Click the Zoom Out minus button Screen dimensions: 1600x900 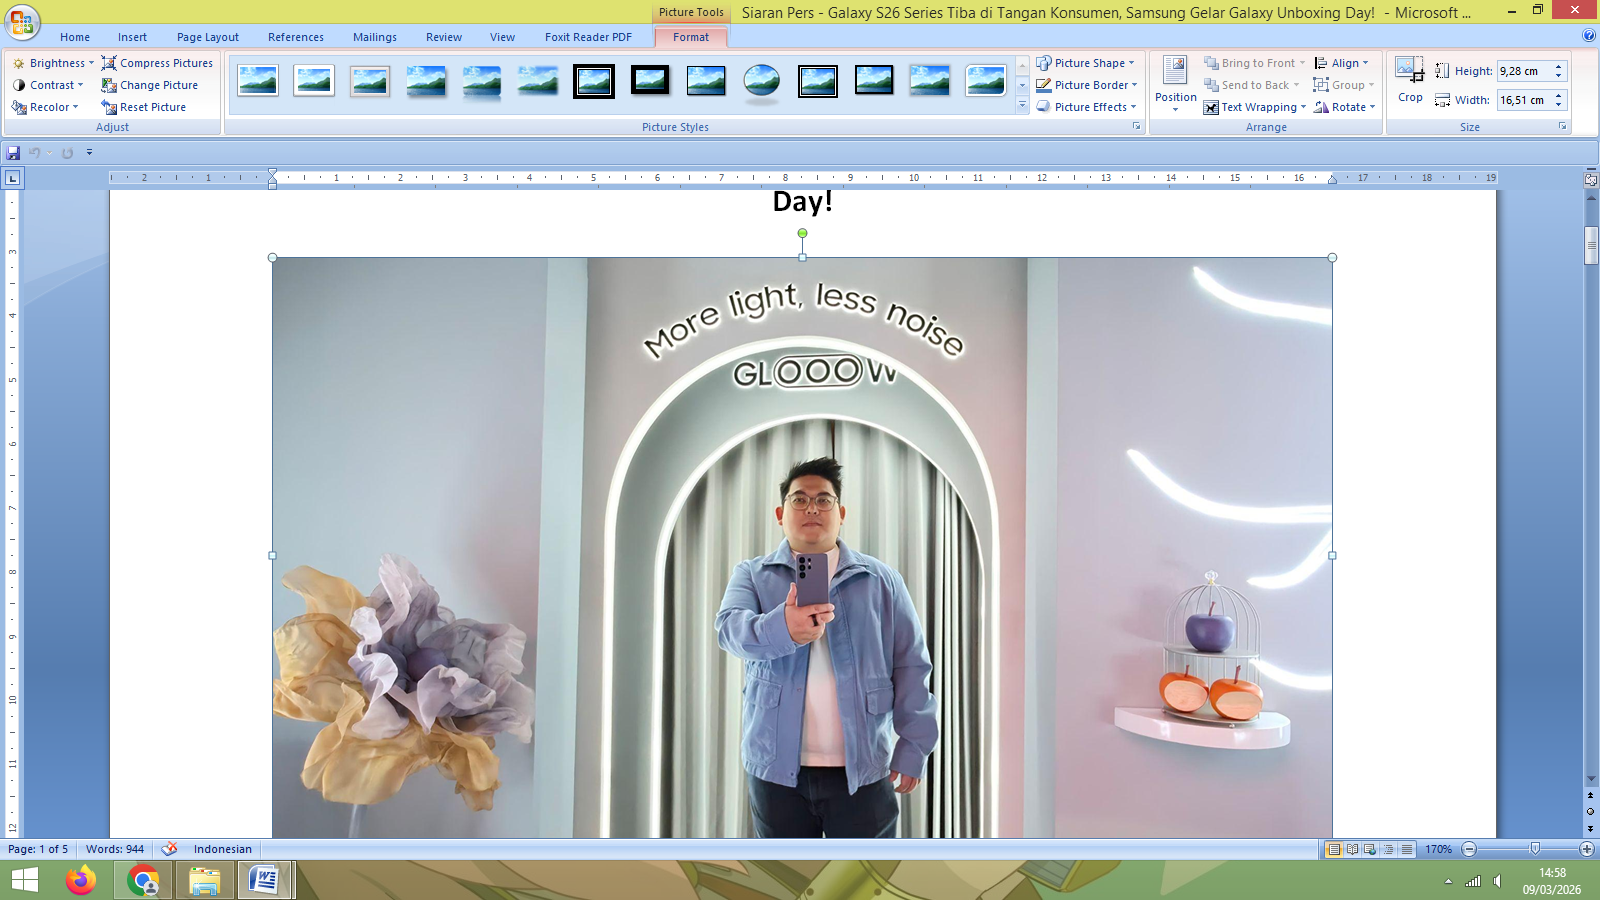tap(1469, 849)
